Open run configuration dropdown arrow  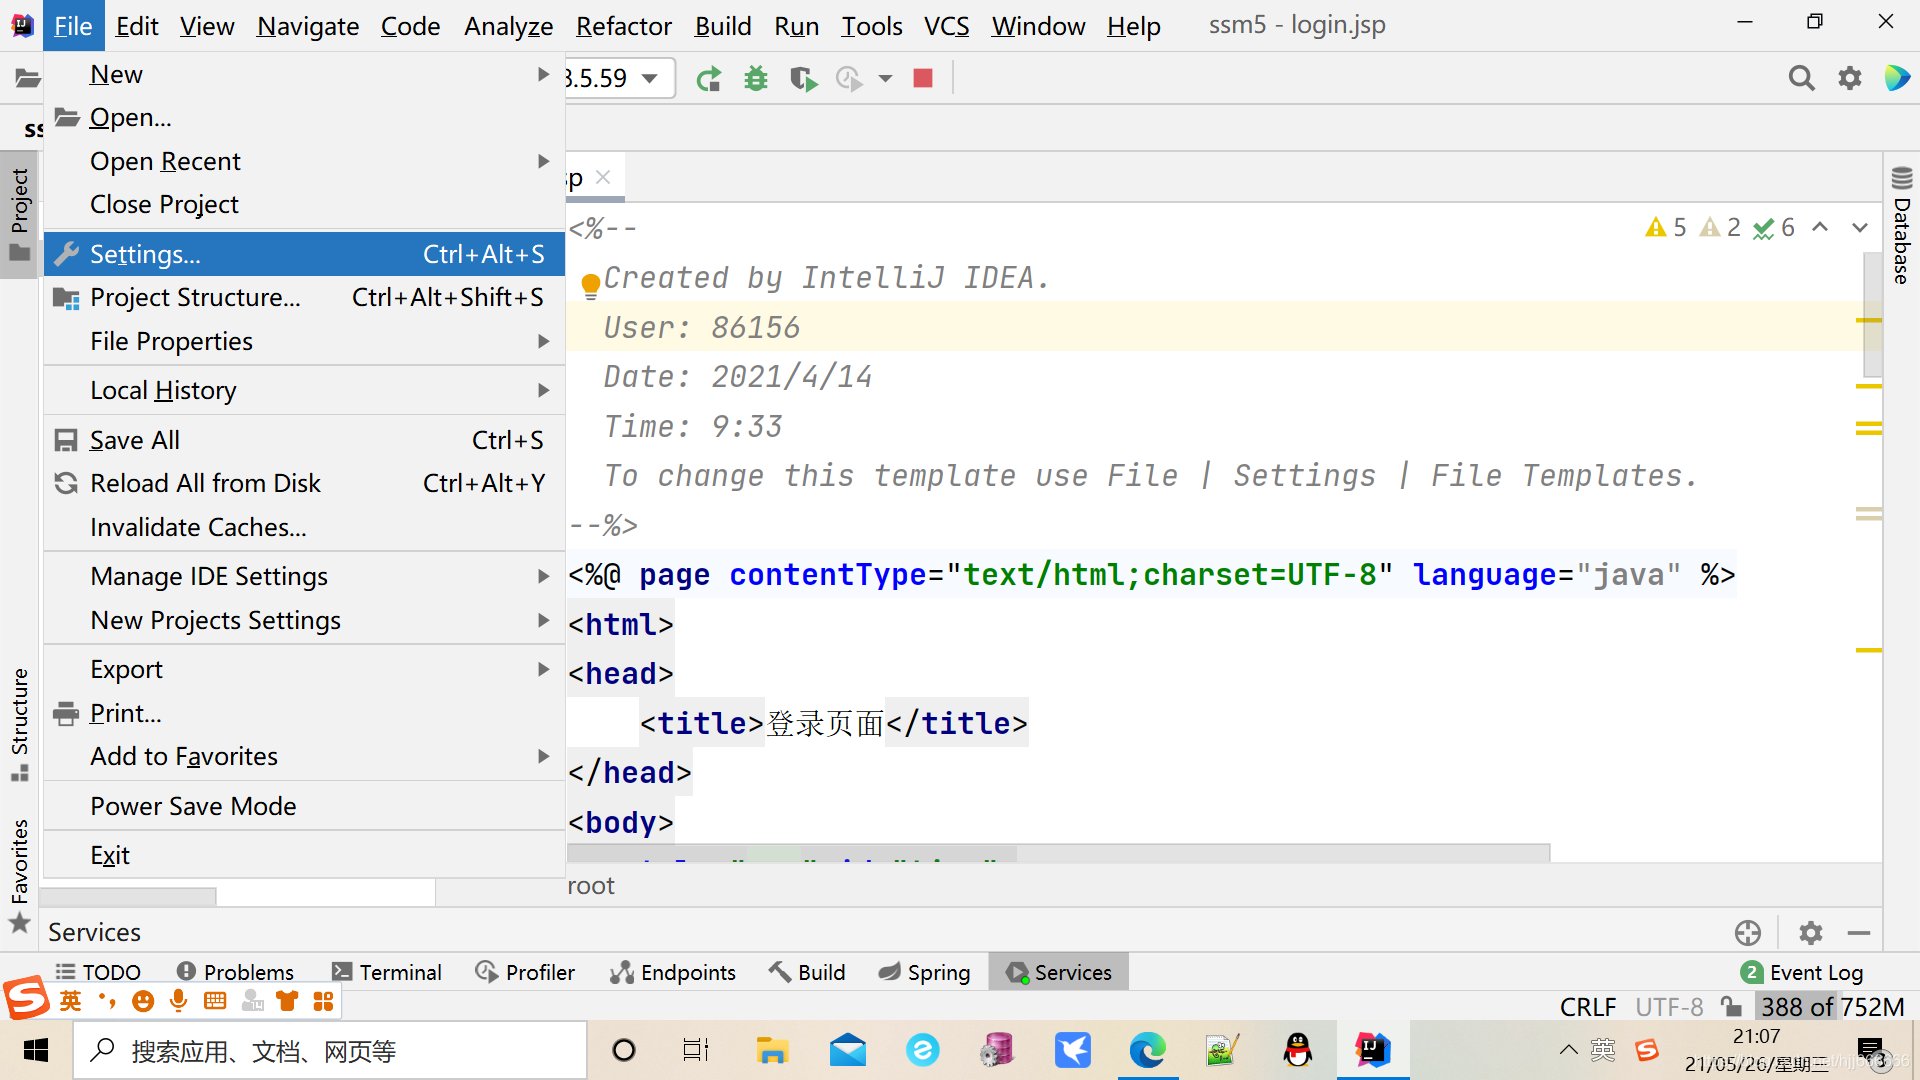(x=650, y=79)
